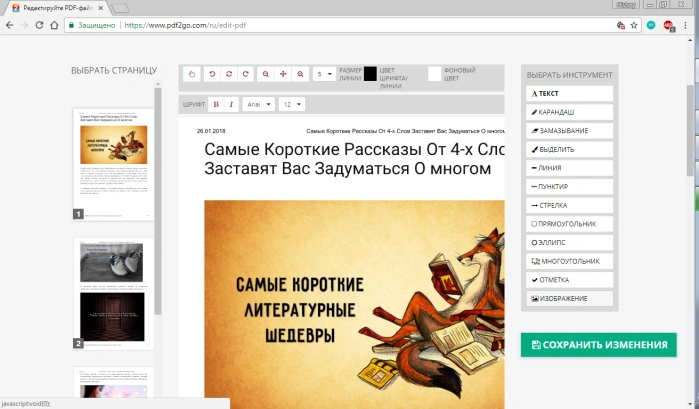
Task: Click the page vertical scrollbar
Action: click(x=691, y=129)
